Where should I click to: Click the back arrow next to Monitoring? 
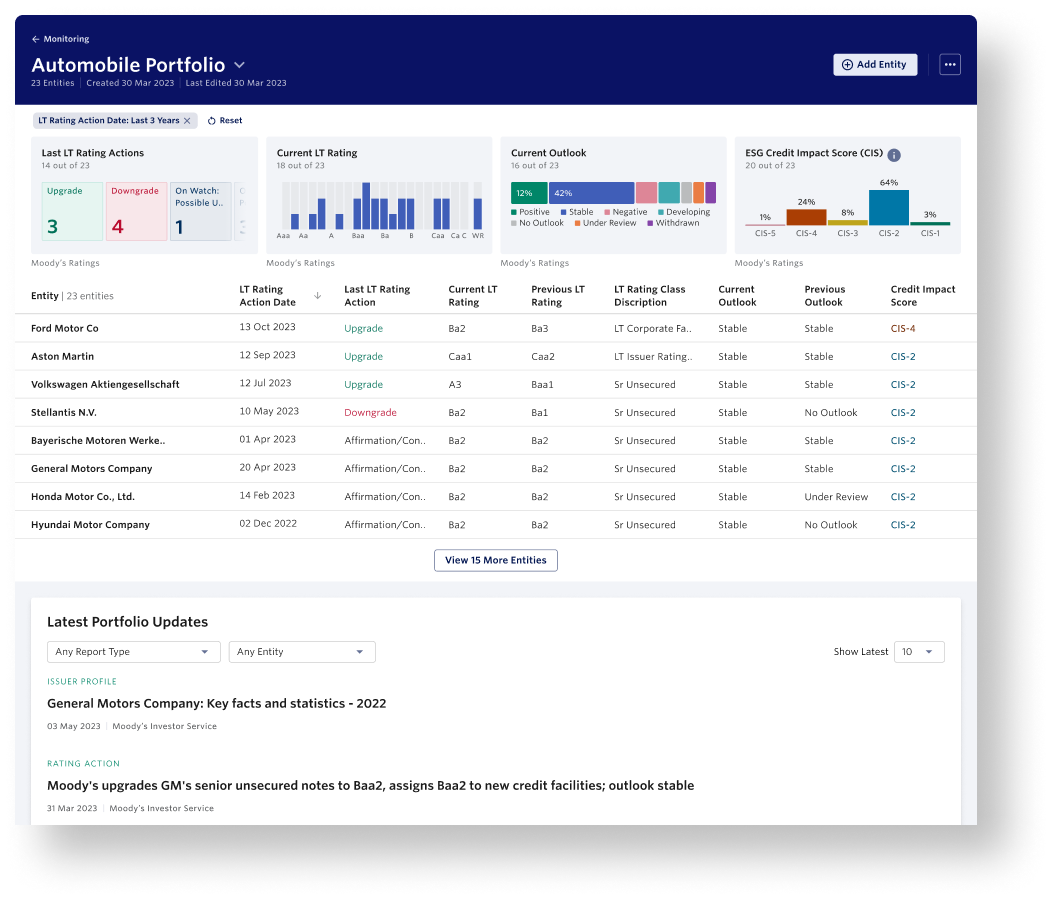pos(36,39)
